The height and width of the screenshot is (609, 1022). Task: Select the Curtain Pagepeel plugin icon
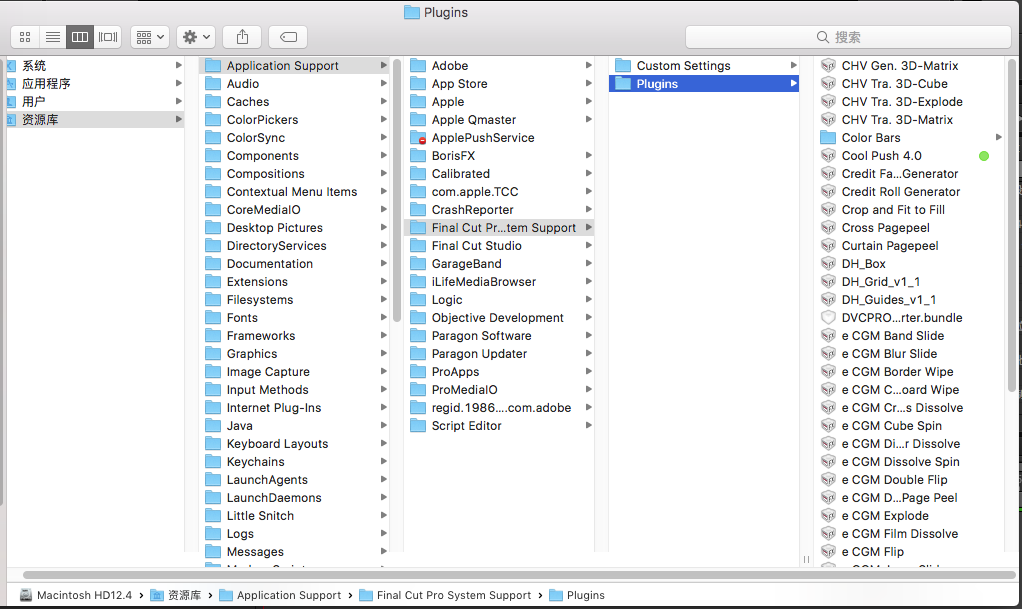[x=828, y=246]
